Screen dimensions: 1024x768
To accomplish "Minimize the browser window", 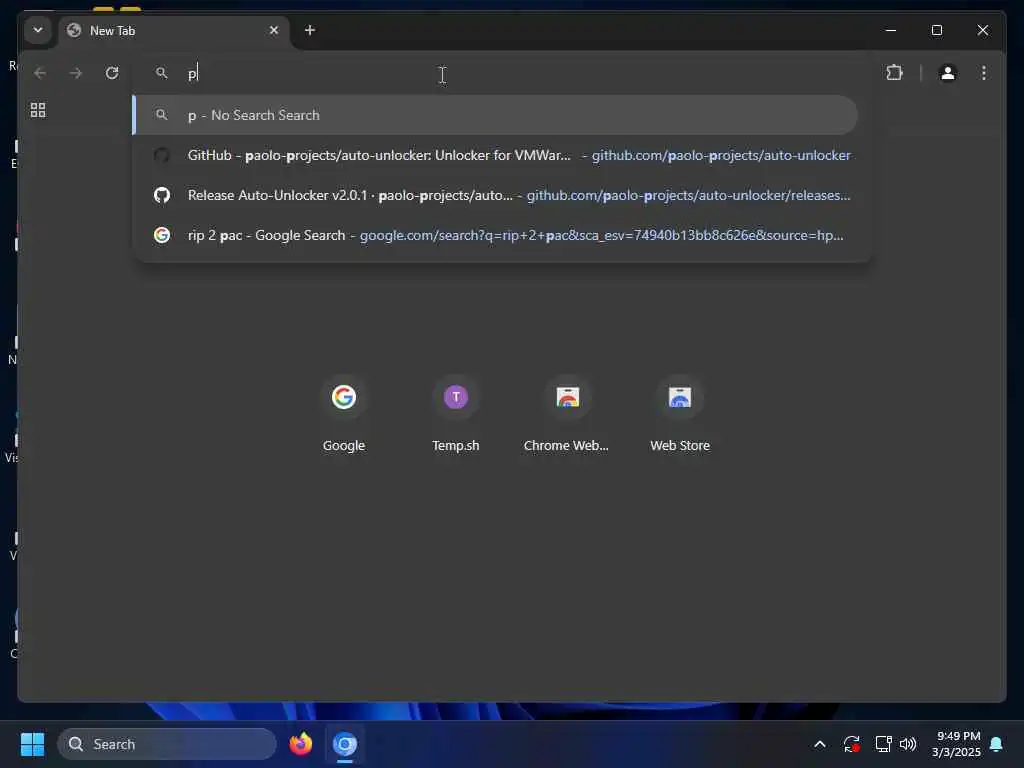I will [x=891, y=30].
